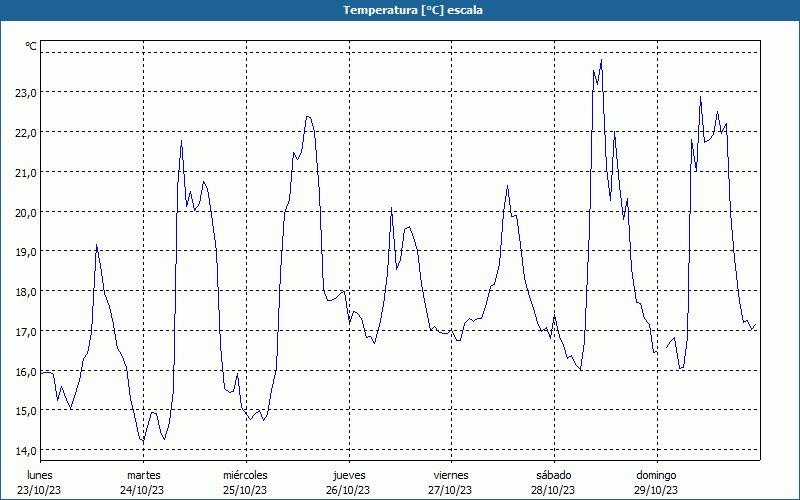Select the 'jueves' day label
The image size is (800, 500).
pos(349,475)
